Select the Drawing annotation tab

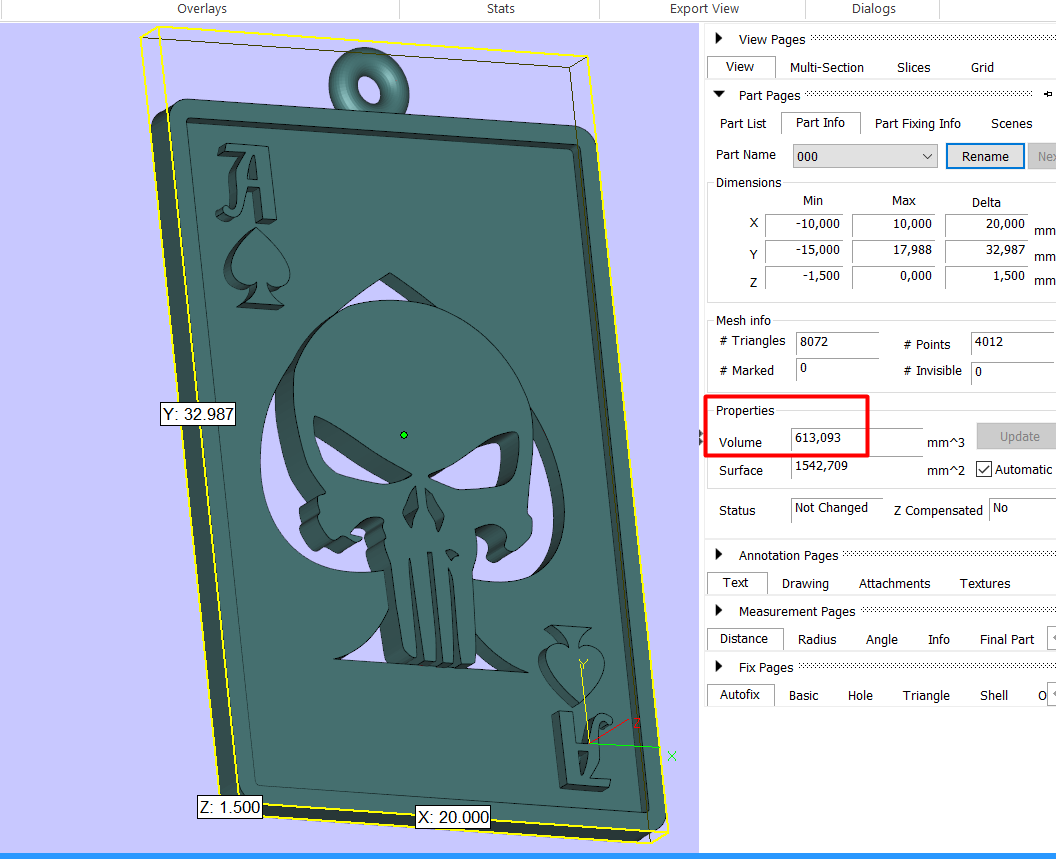(x=805, y=583)
